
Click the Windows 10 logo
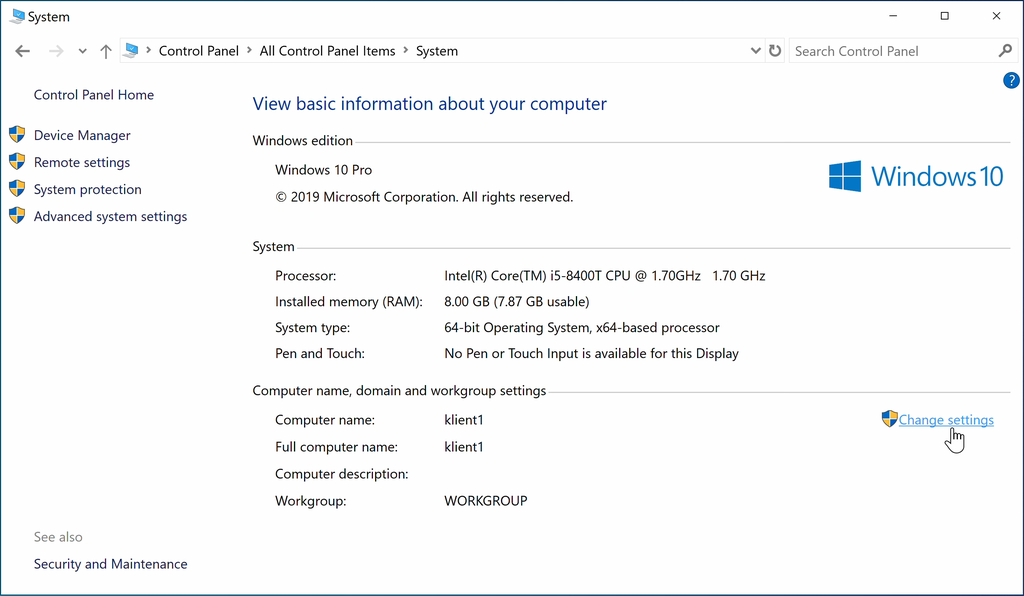916,176
